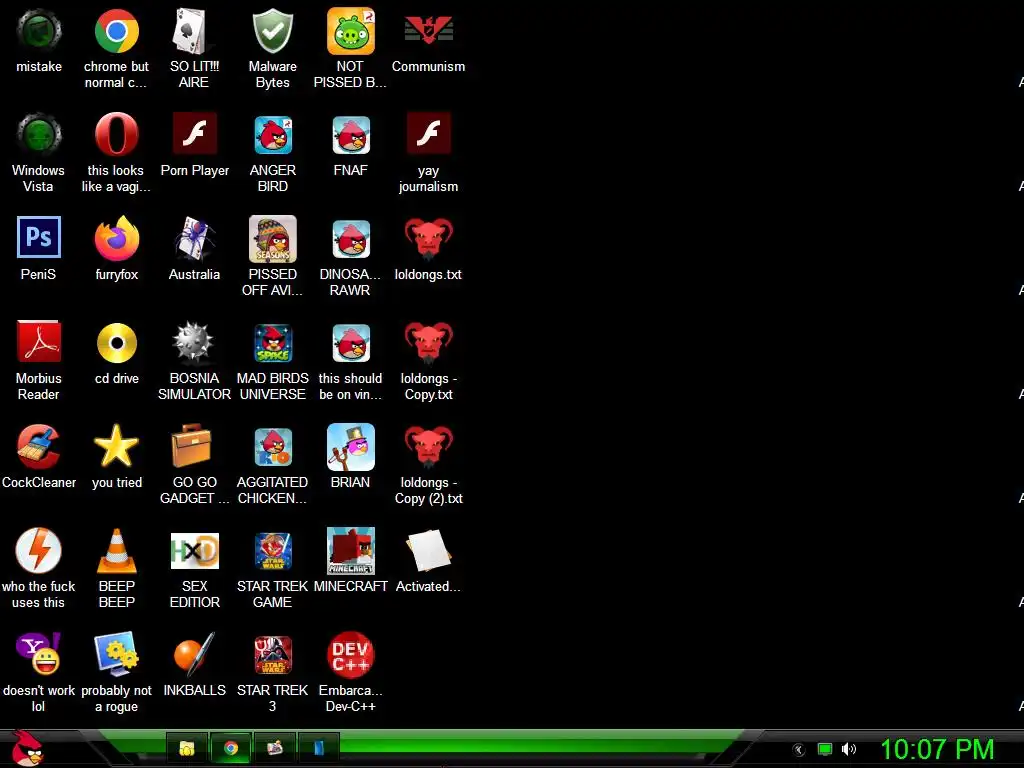Launch the 'Embarca... Dev-C++' icon

point(351,655)
